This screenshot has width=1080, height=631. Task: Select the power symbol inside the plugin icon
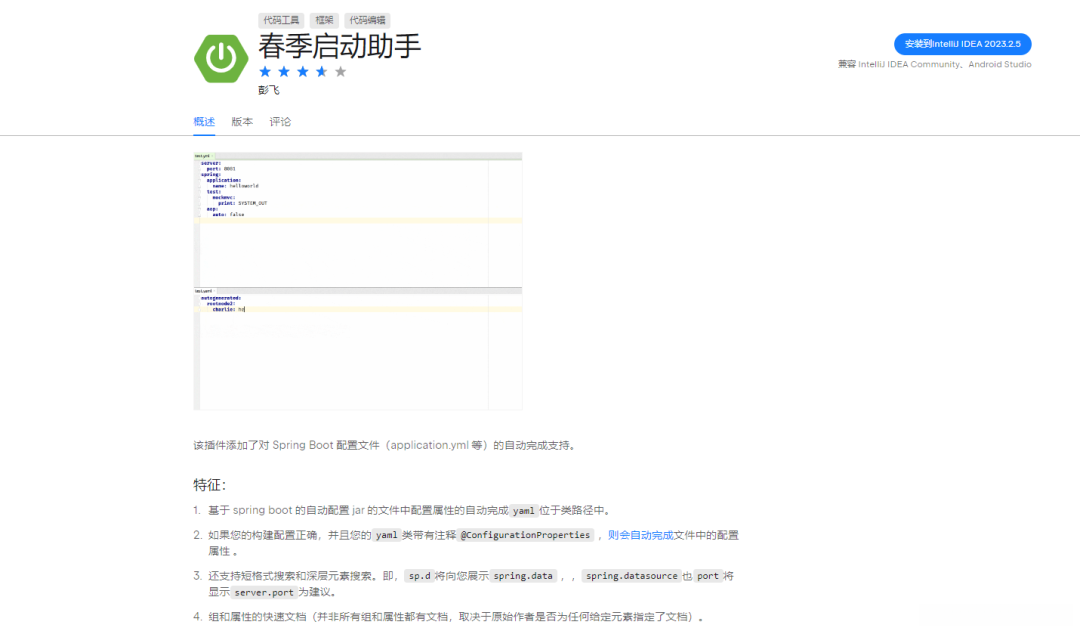(220, 57)
